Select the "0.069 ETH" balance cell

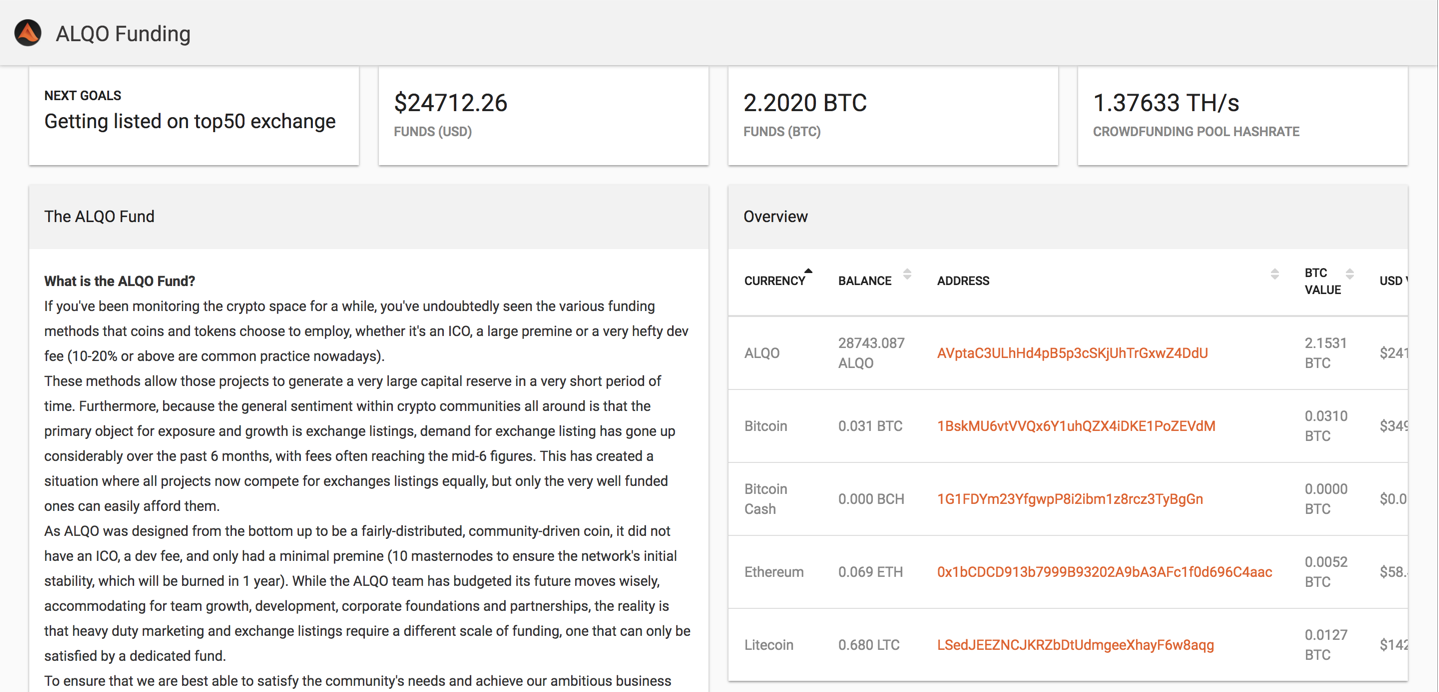point(870,572)
